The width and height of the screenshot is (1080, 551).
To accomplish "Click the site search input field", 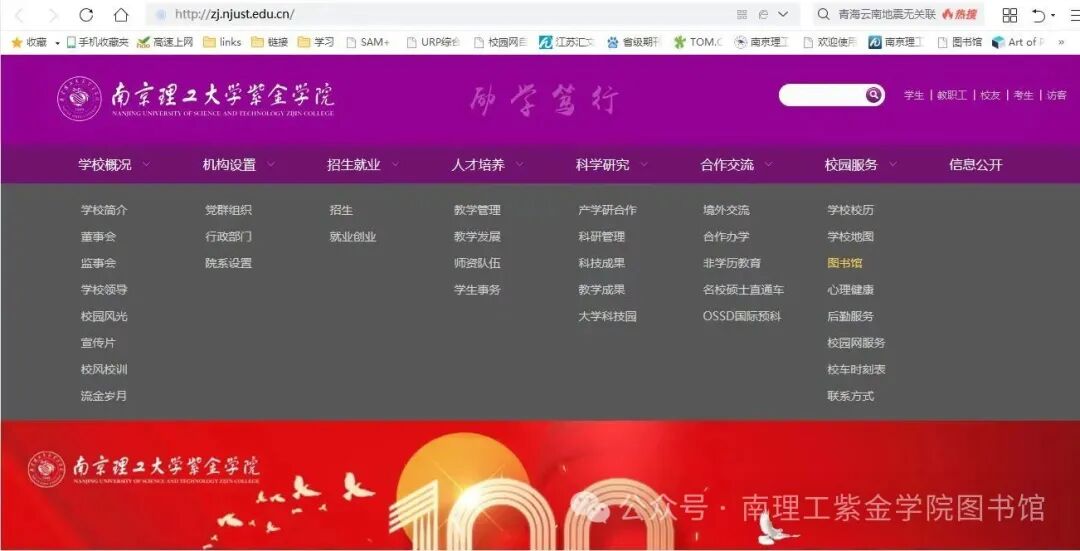I will [x=822, y=95].
